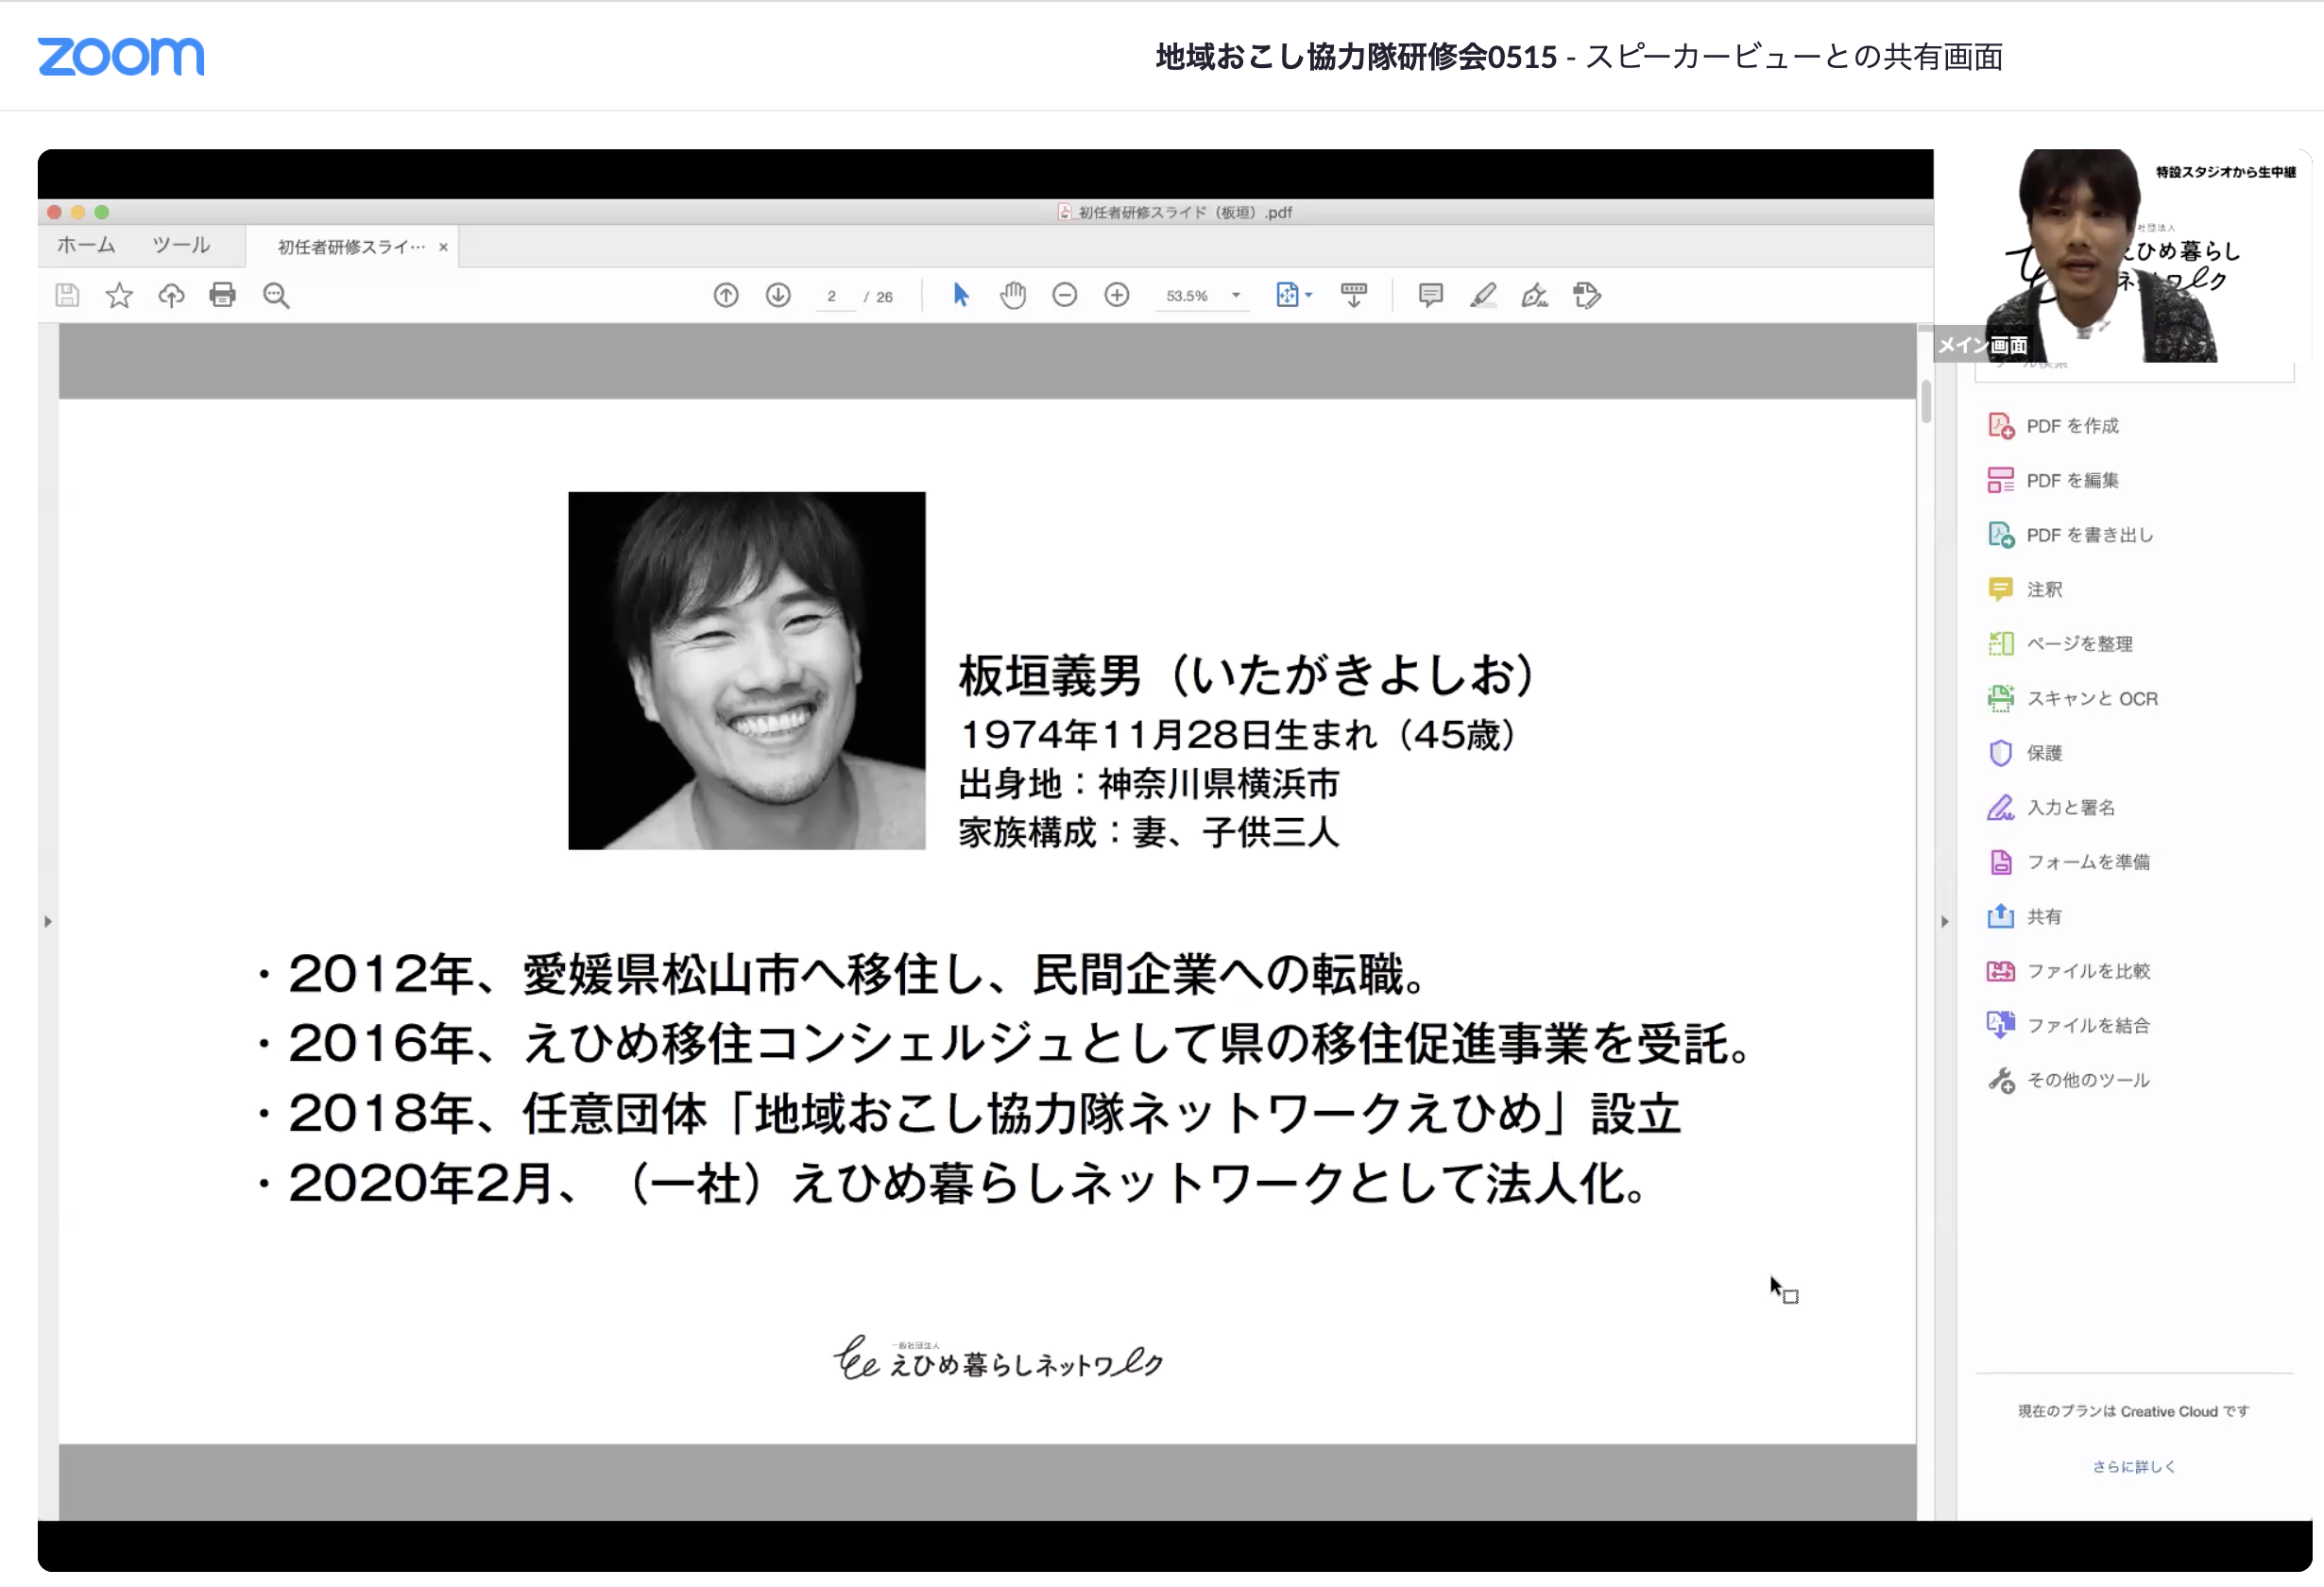Click the birth date line 1974年11月28日生まれ
This screenshot has width=2324, height=1587.
point(1238,735)
